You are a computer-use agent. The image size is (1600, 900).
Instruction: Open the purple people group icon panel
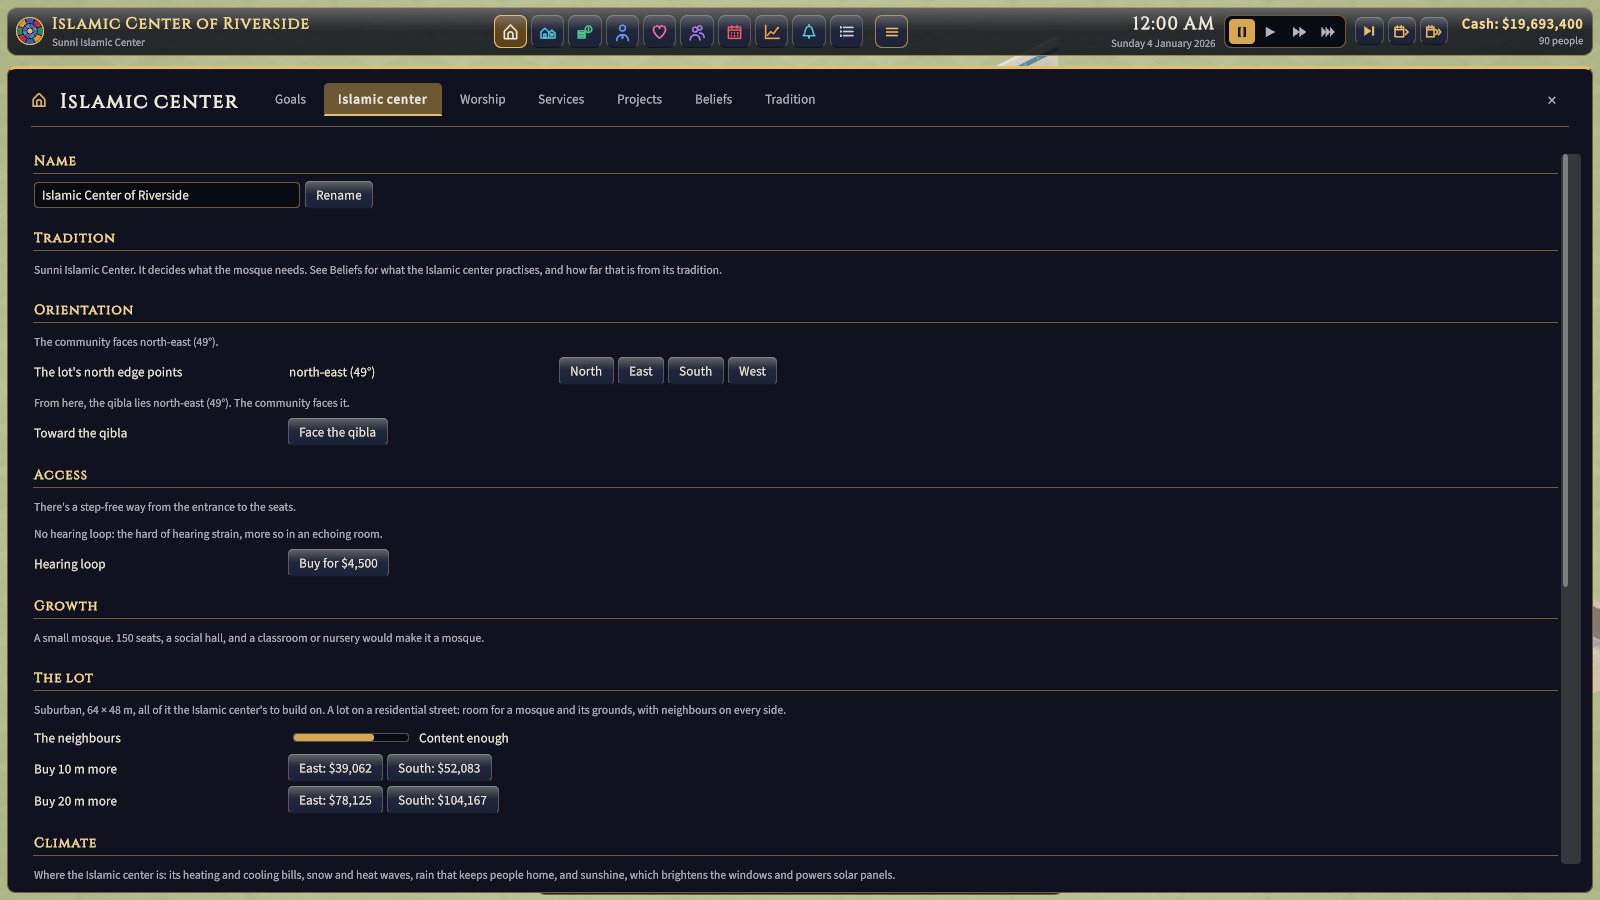tap(697, 32)
